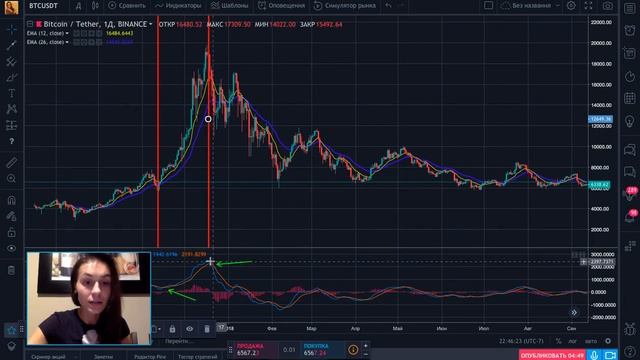The width and height of the screenshot is (640, 360).
Task: Toggle hide all drawings eye icon
Action: click(x=11, y=248)
